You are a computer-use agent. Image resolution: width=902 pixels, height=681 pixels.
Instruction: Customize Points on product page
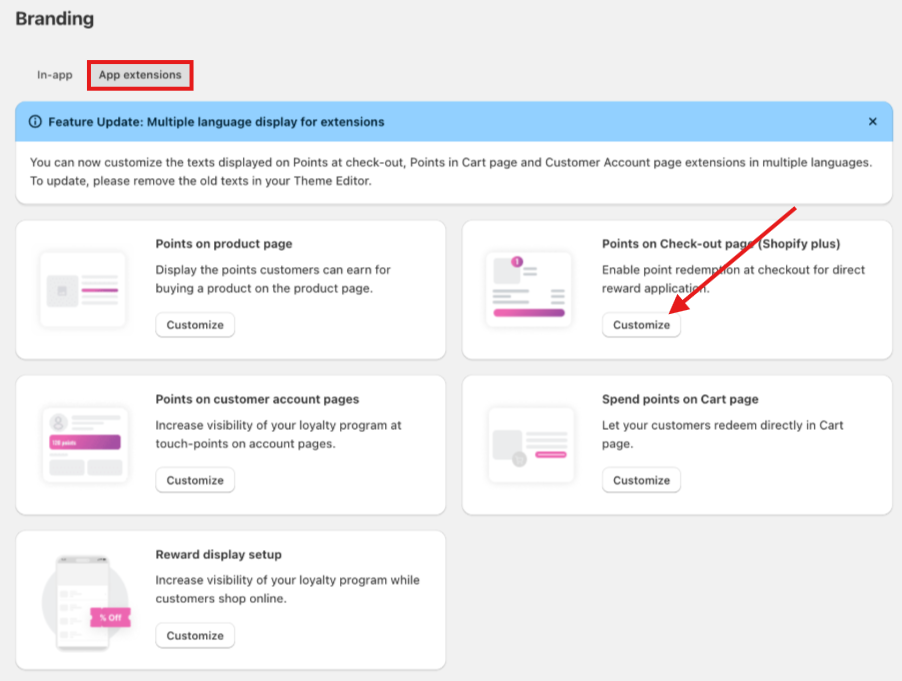click(x=195, y=325)
